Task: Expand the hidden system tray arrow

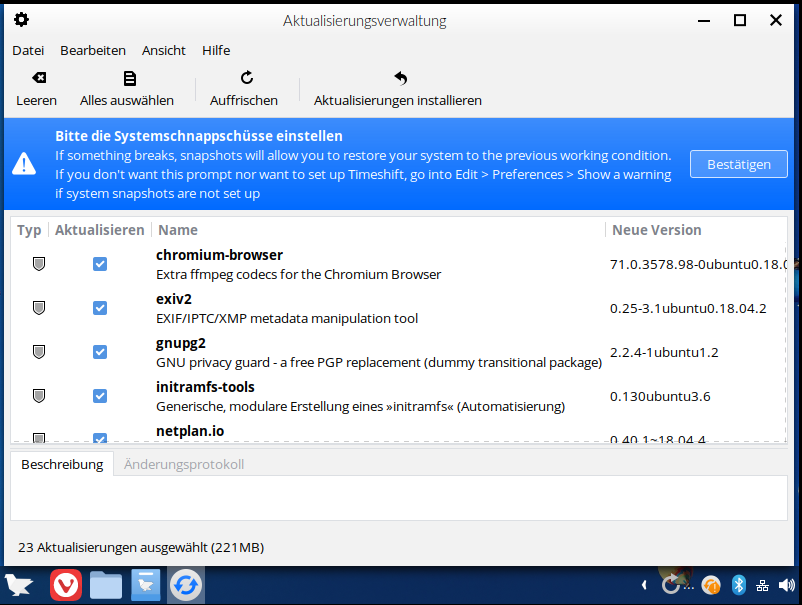Action: click(x=643, y=585)
